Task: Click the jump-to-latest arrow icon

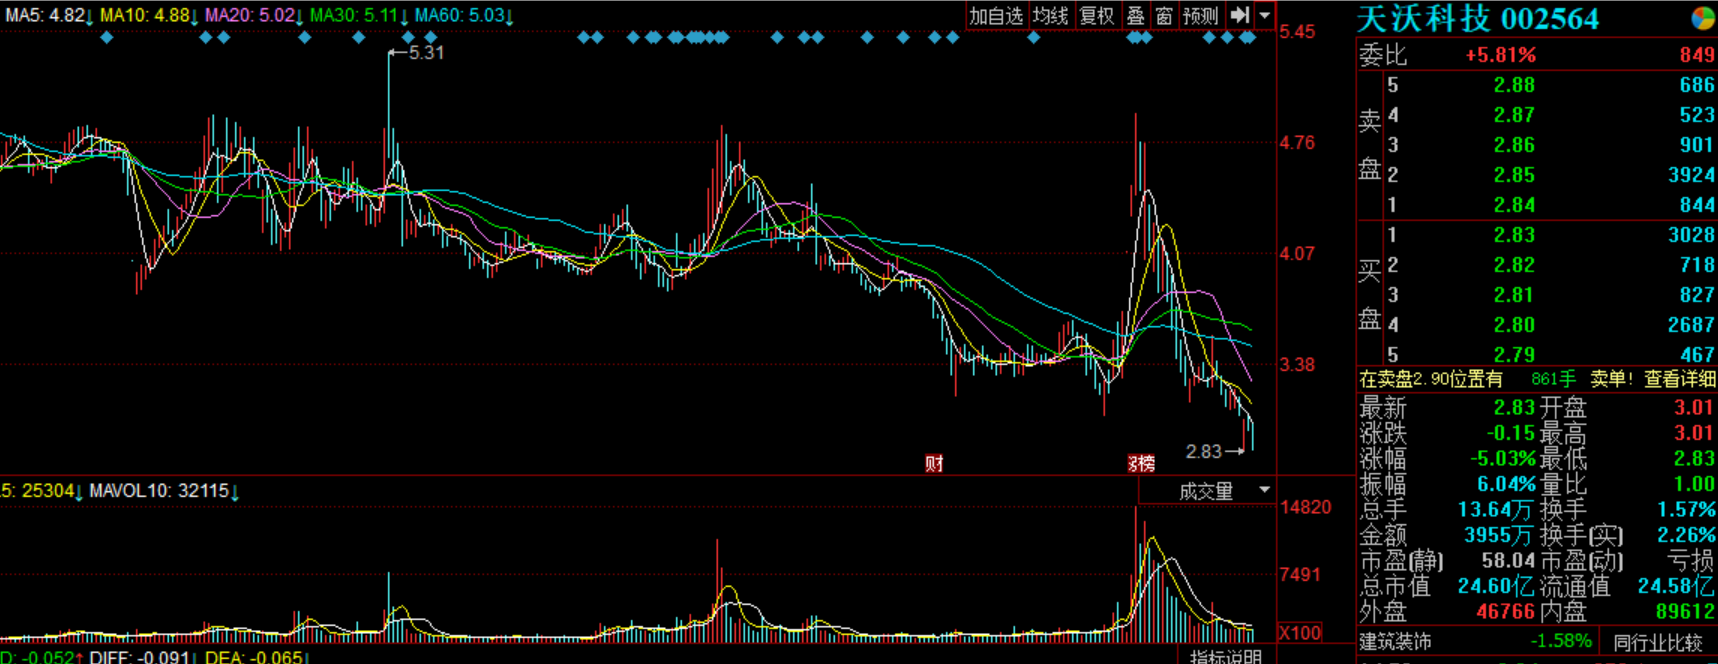Action: [1240, 15]
